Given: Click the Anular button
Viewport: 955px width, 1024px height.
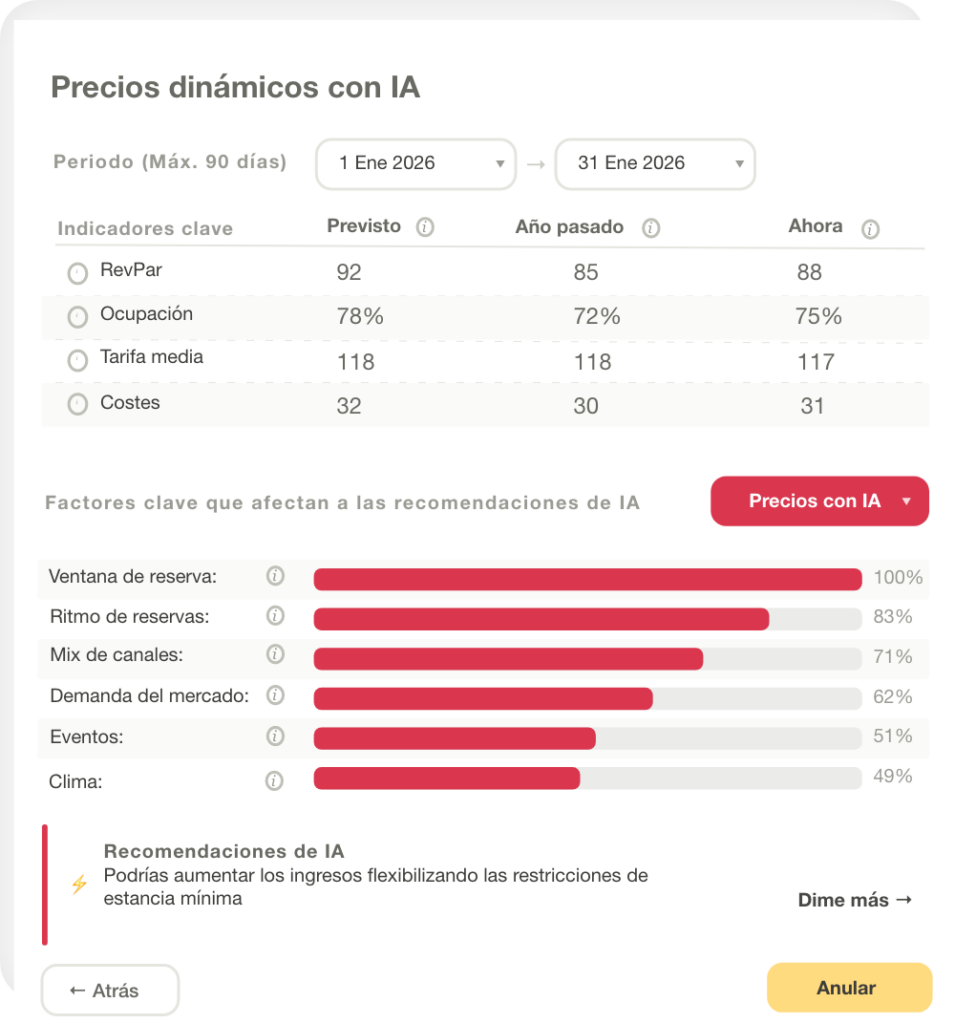Looking at the screenshot, I should (848, 988).
